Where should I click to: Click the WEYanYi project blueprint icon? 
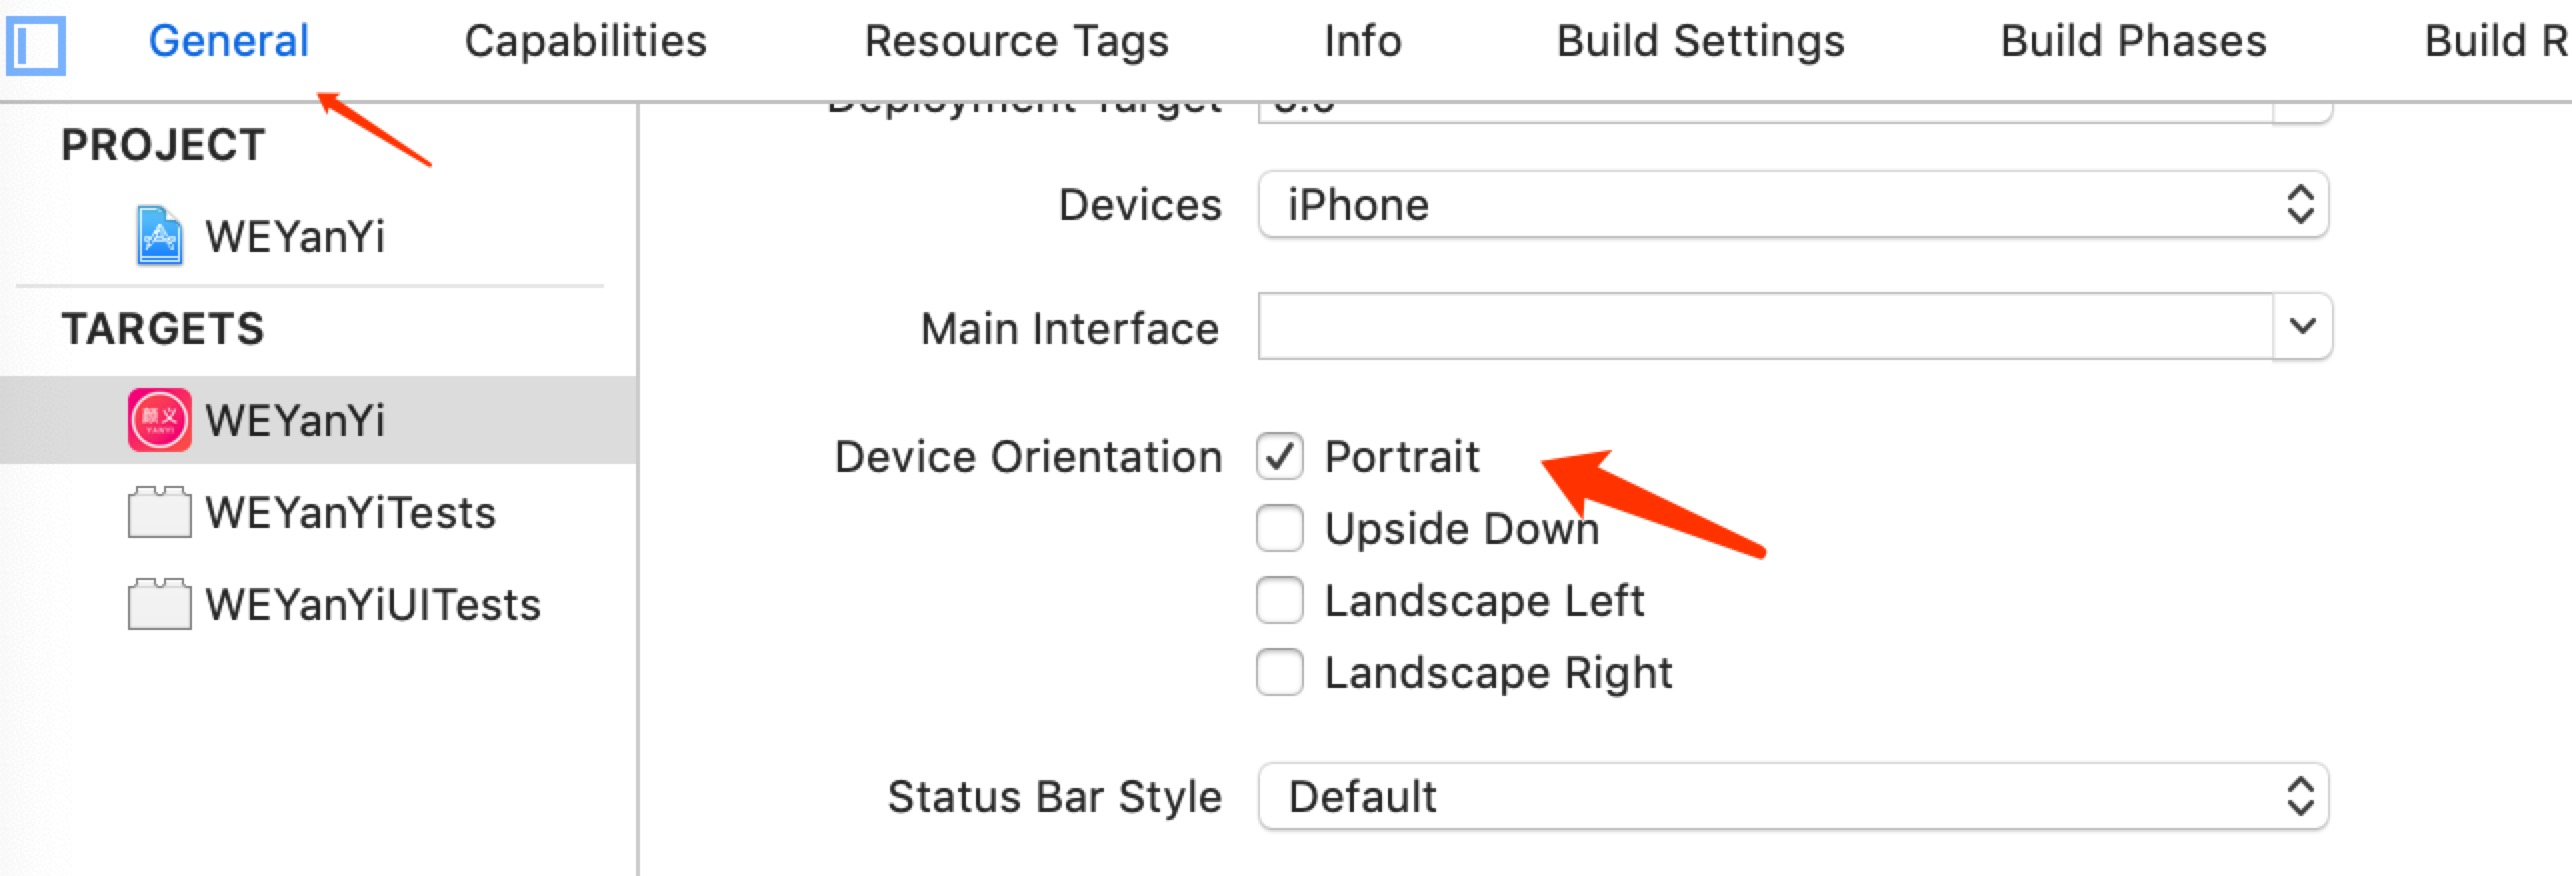point(159,236)
